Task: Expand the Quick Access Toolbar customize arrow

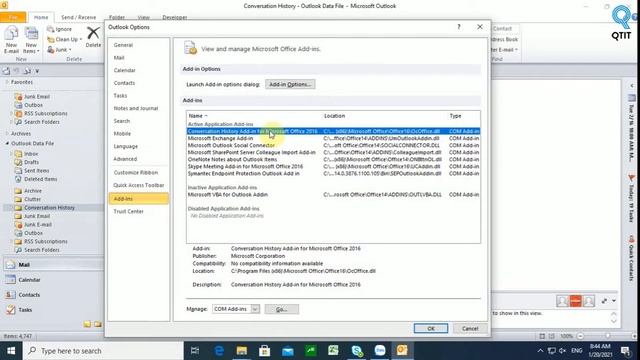Action: click(37, 71)
